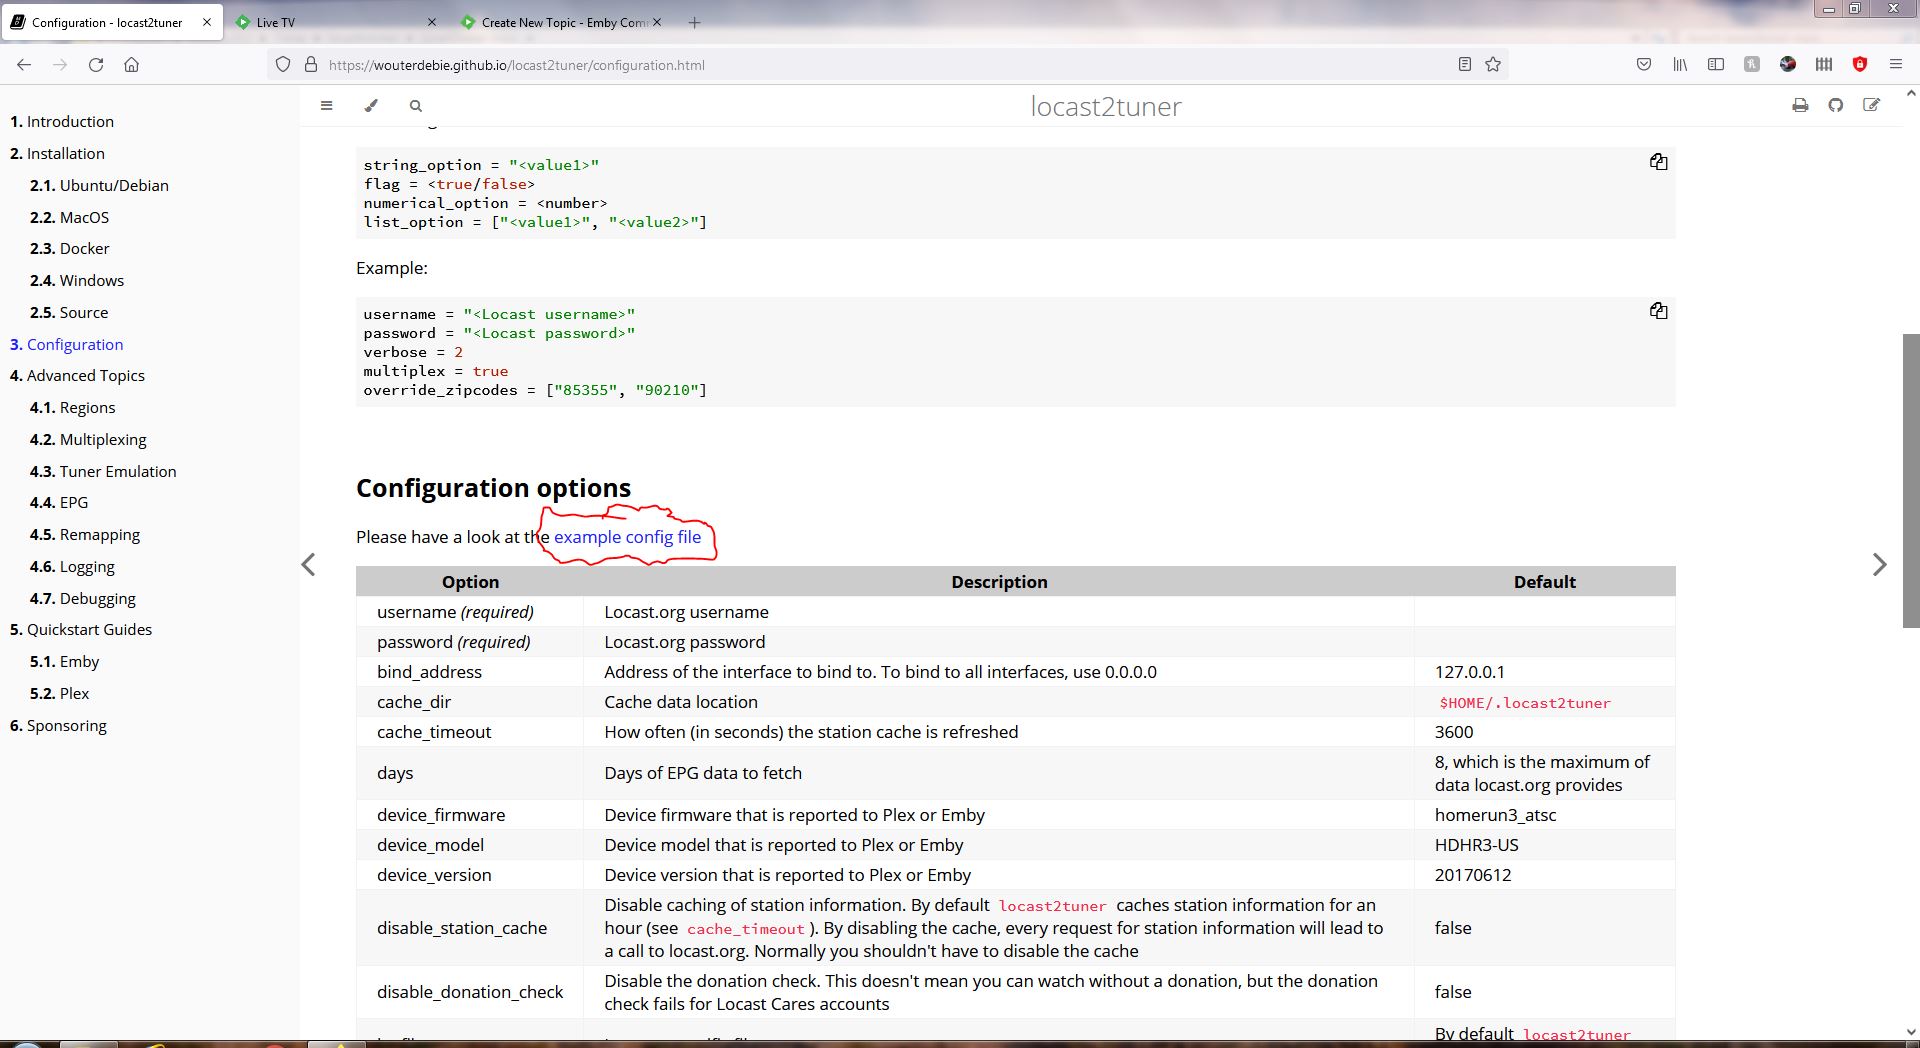Open 2. Installation chapter

click(x=57, y=153)
